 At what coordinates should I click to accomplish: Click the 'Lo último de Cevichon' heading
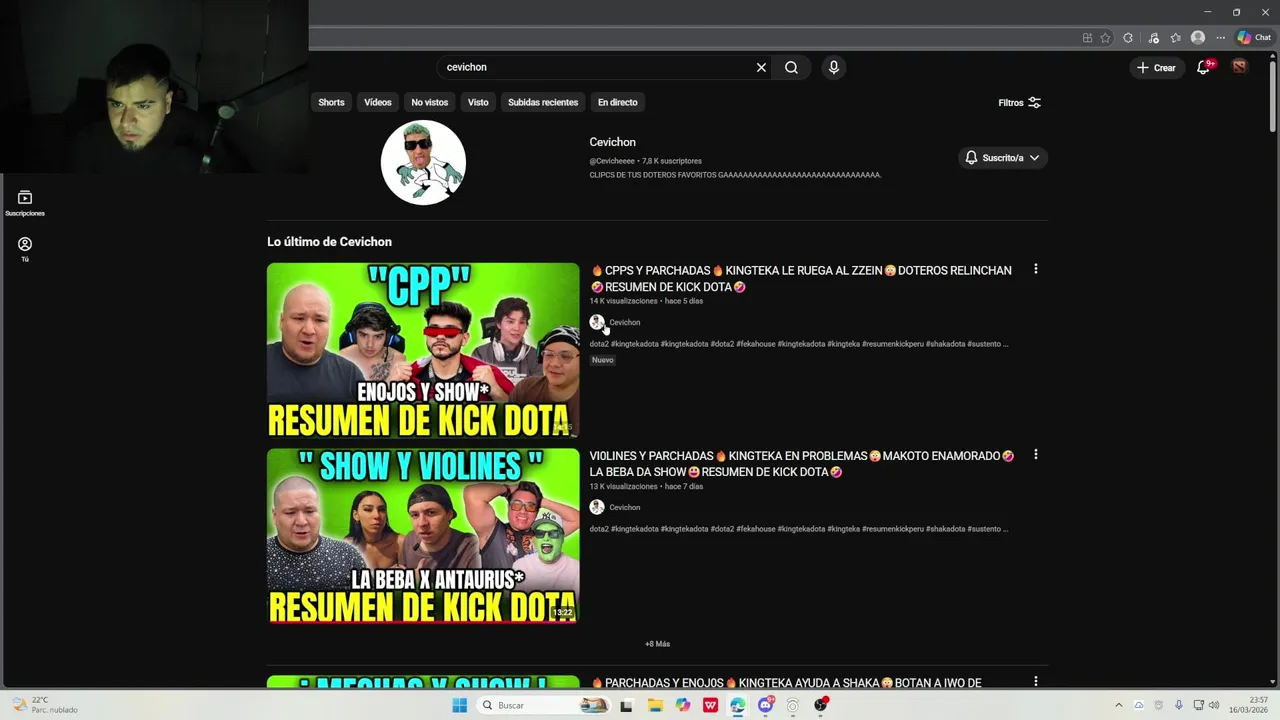pos(329,242)
